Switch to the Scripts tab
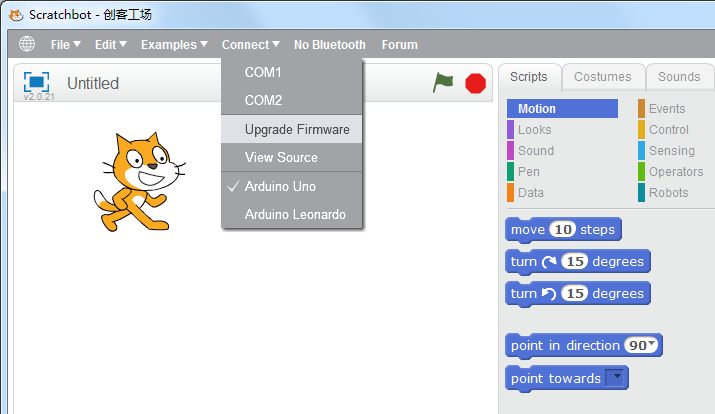Image resolution: width=715 pixels, height=414 pixels. tap(529, 77)
